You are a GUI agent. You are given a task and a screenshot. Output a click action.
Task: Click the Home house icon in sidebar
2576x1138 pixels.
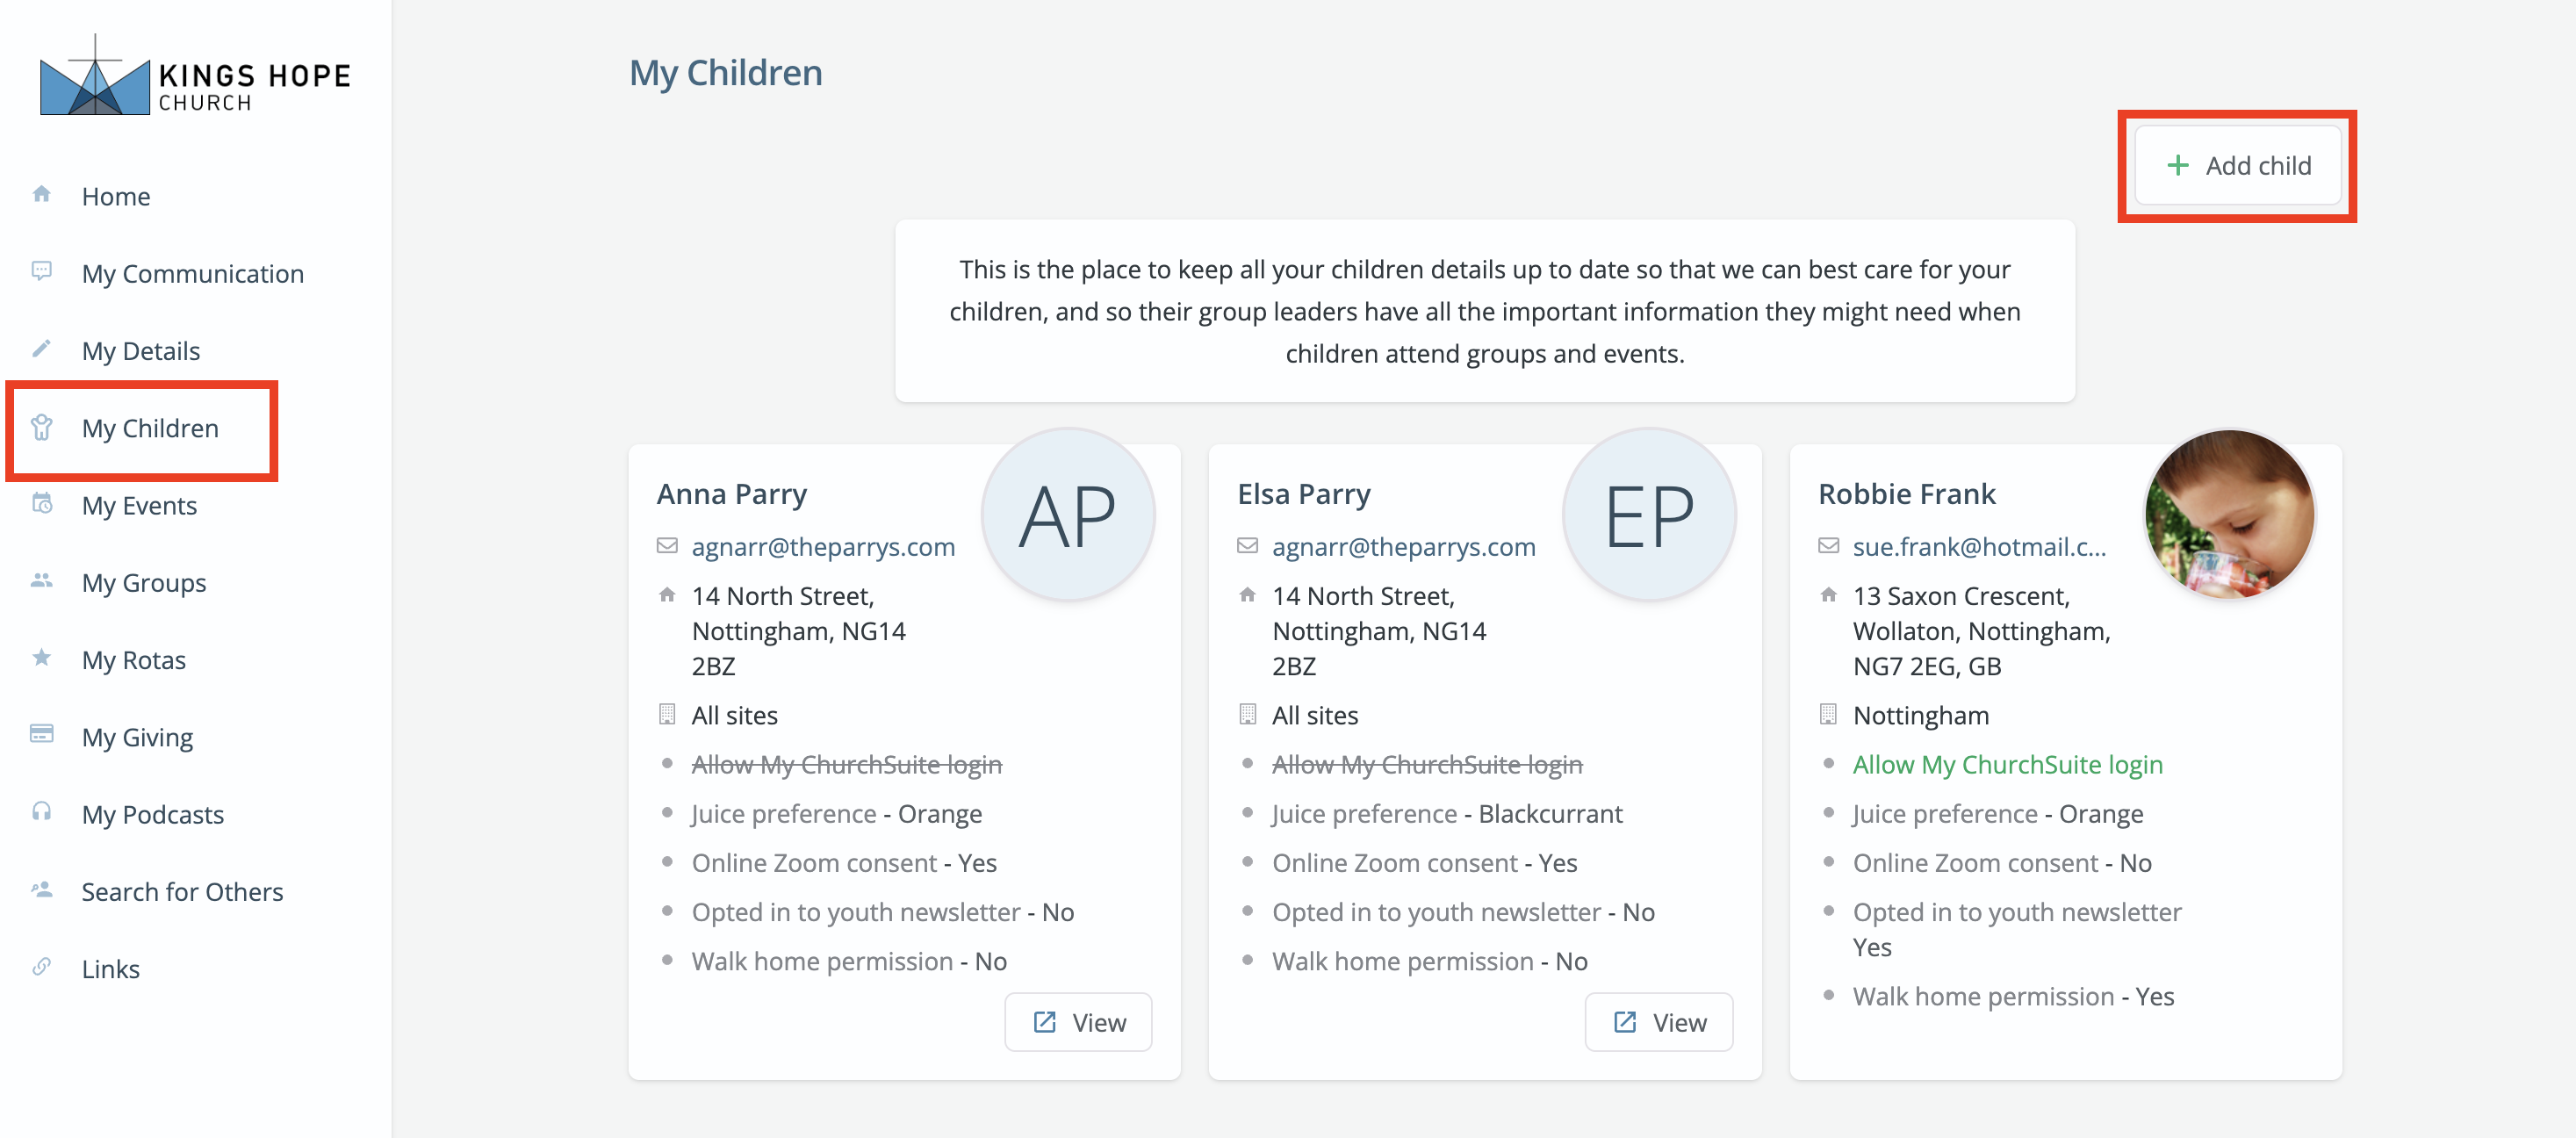point(41,194)
